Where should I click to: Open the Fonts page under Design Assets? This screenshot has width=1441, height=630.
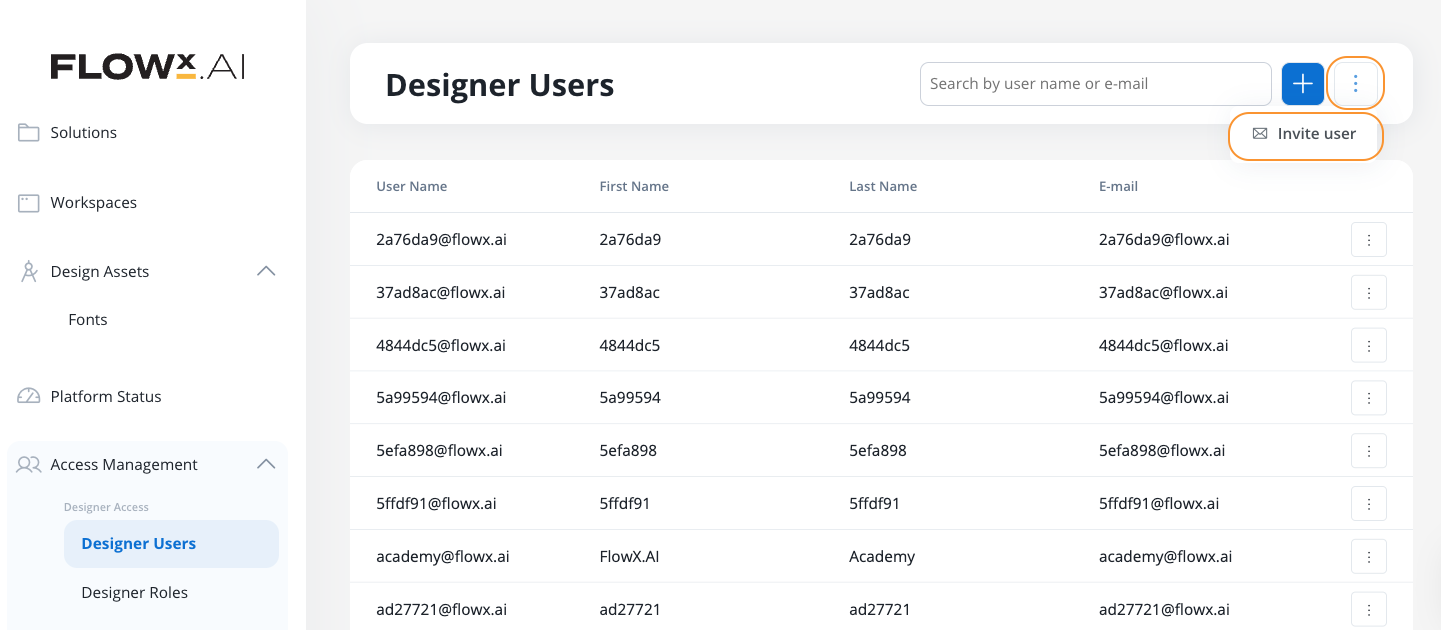tap(88, 320)
